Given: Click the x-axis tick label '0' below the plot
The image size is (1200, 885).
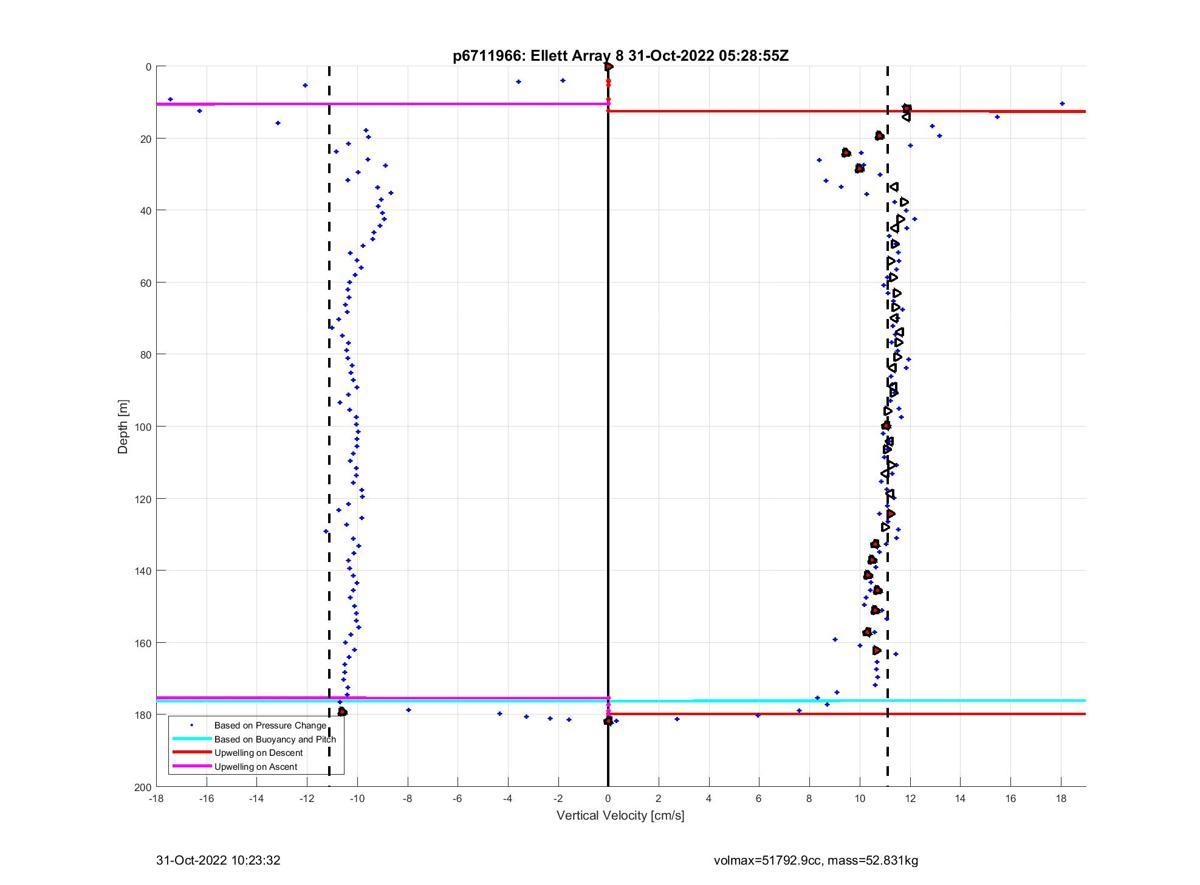Looking at the screenshot, I should (x=608, y=799).
